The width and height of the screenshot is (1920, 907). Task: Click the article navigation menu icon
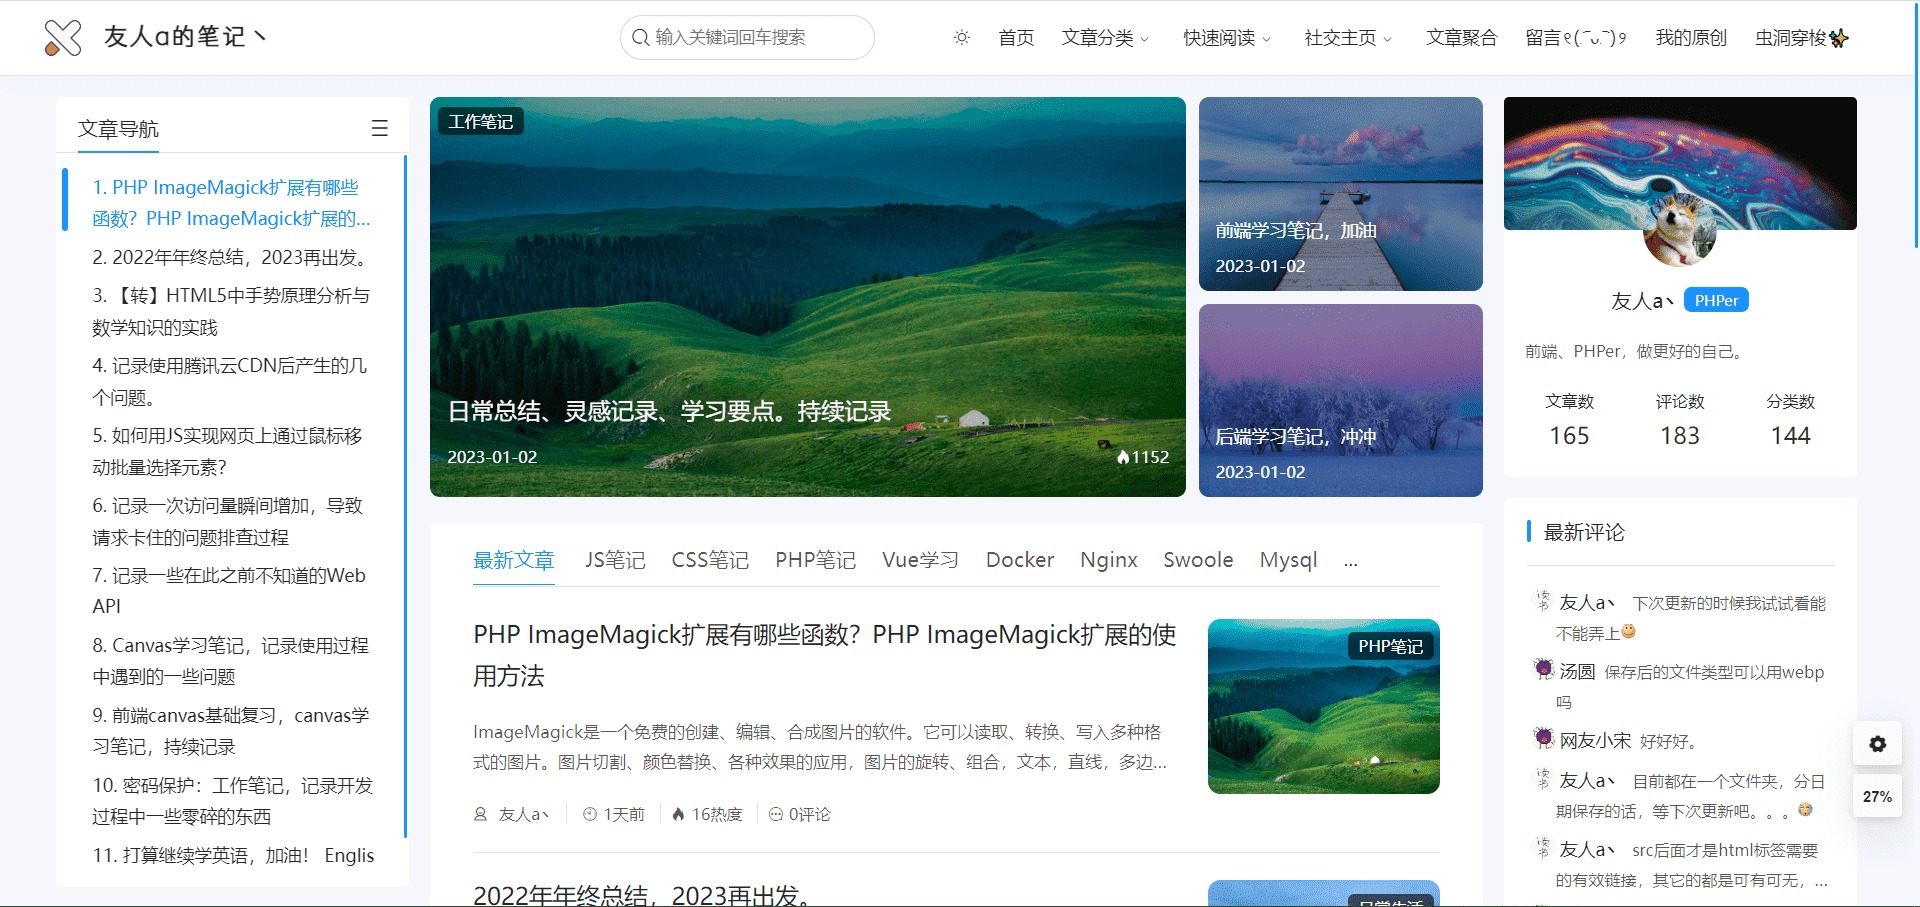pyautogui.click(x=380, y=128)
